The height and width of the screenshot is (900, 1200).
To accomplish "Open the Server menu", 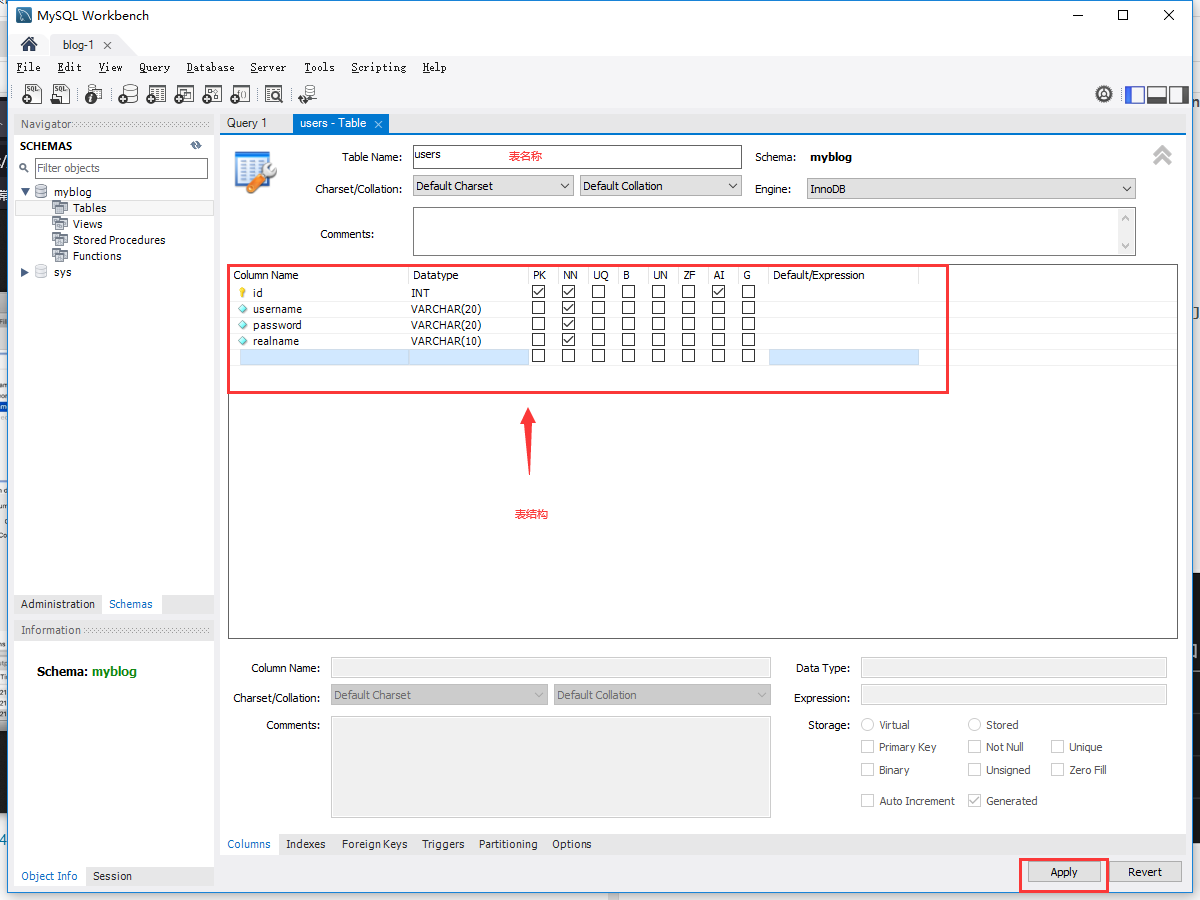I will [268, 67].
